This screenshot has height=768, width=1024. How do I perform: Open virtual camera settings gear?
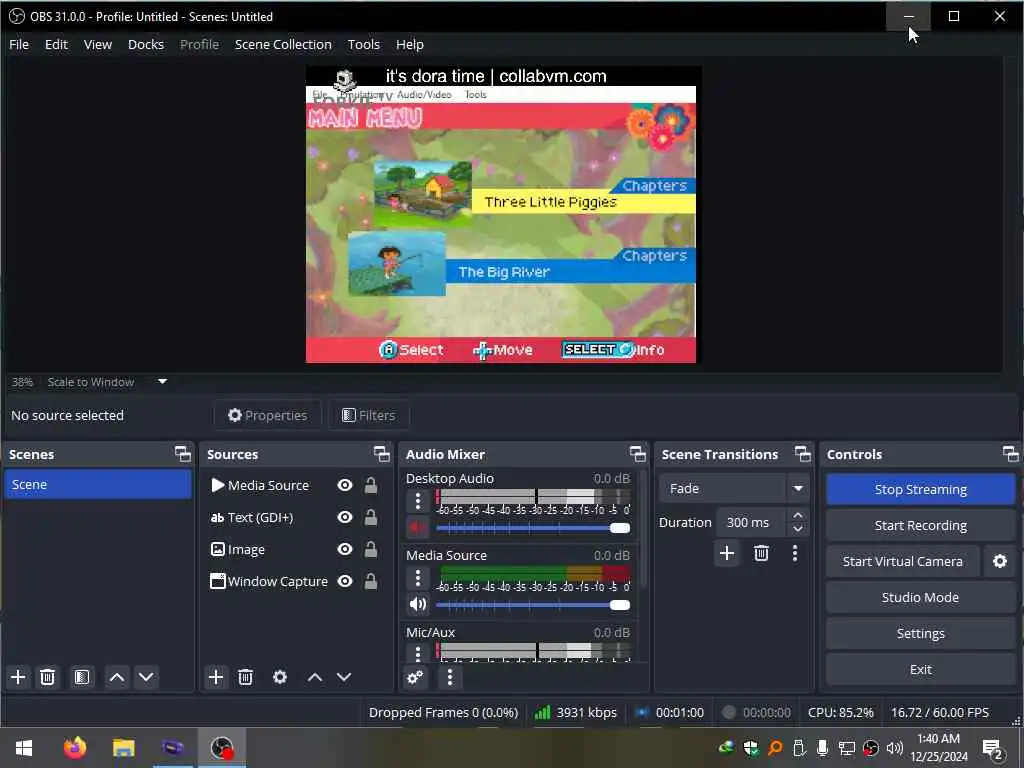[x=1000, y=562]
